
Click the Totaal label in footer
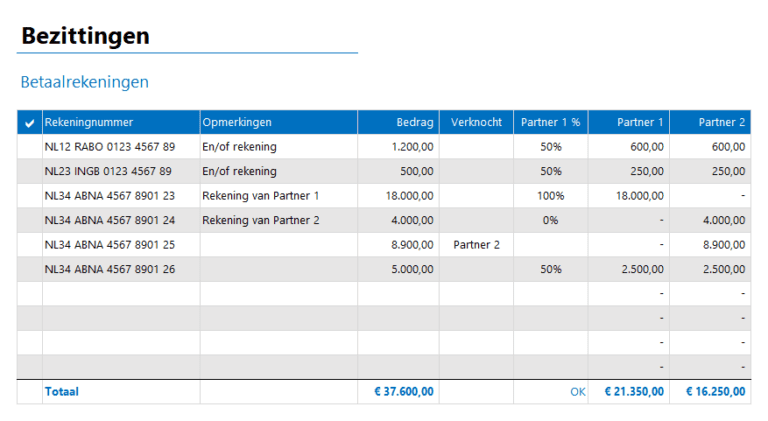pos(61,392)
